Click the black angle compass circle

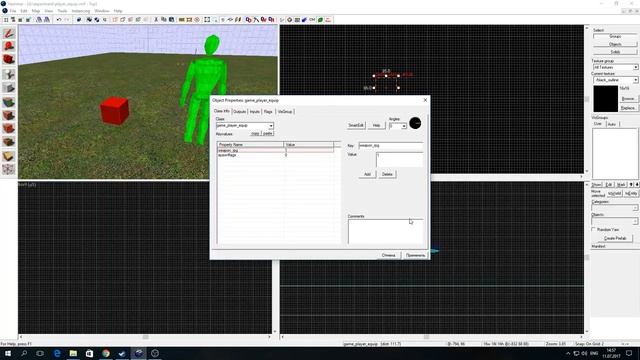[415, 123]
